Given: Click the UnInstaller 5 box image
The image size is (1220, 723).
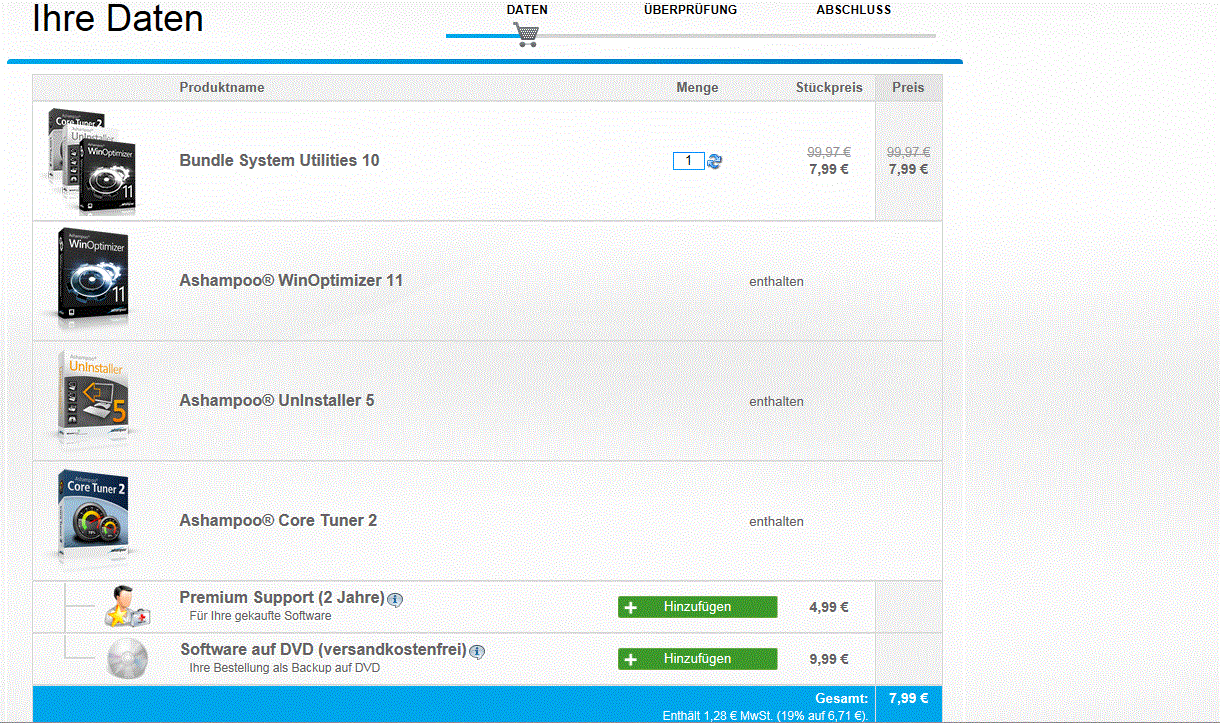Looking at the screenshot, I should [x=91, y=400].
